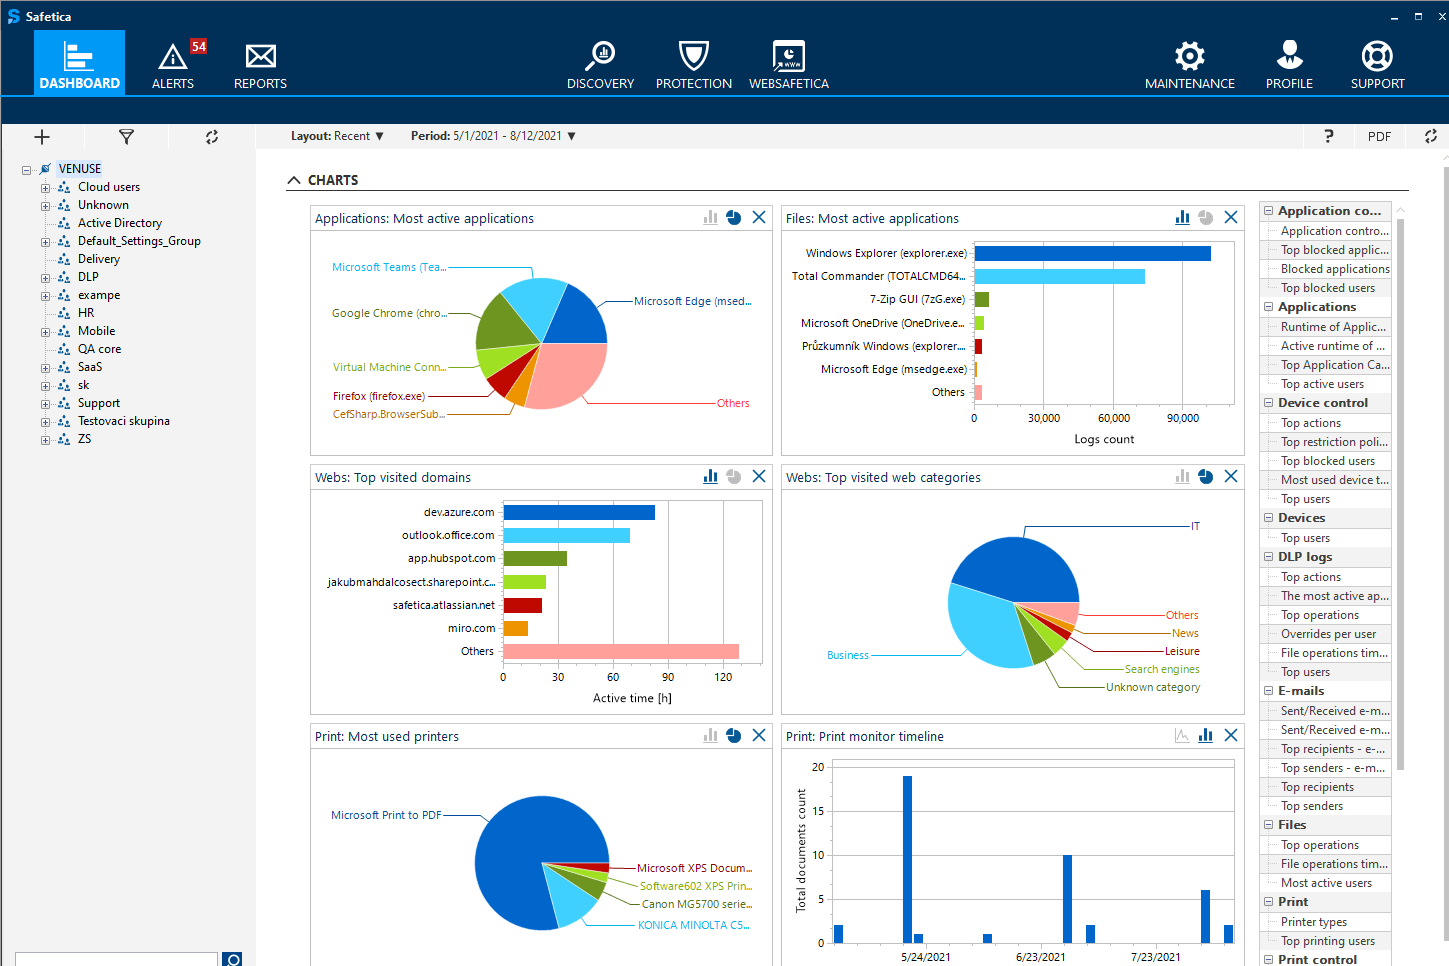1449x966 pixels.
Task: Close the Files: Most active applications chart
Action: (1231, 217)
